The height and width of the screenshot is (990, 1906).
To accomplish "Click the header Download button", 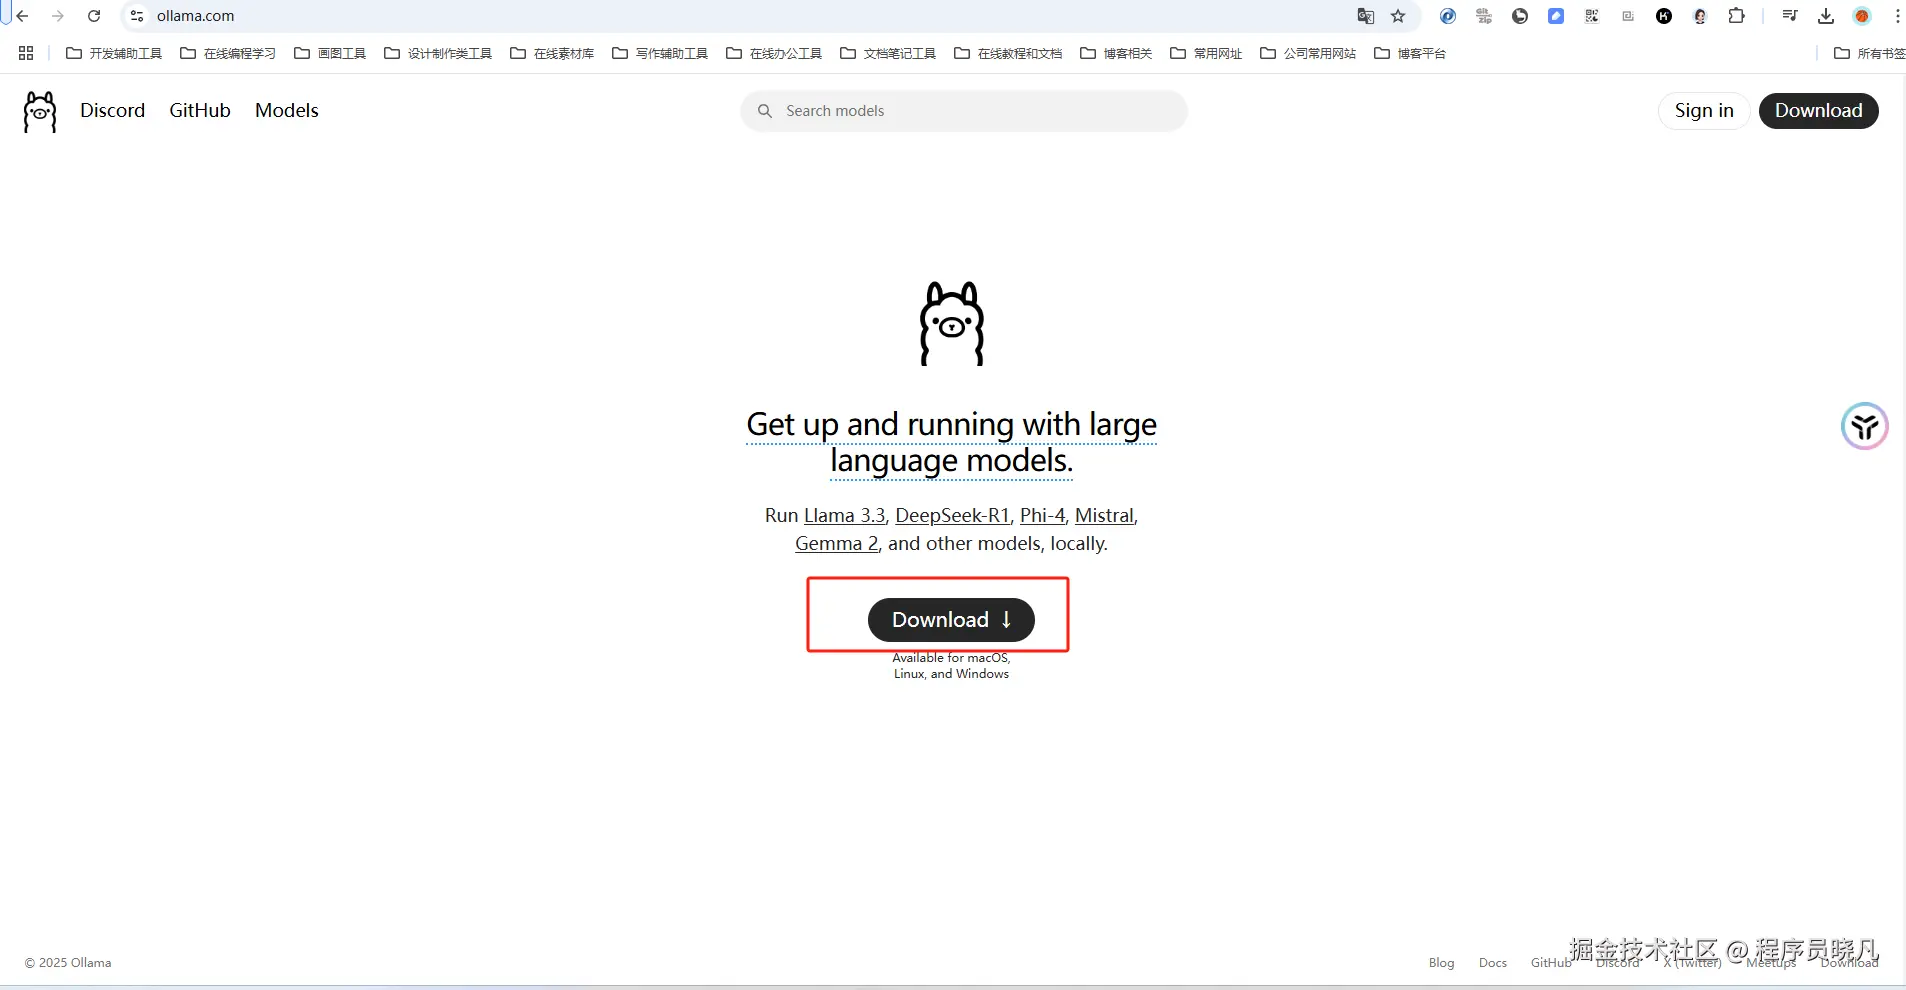I will click(1818, 110).
